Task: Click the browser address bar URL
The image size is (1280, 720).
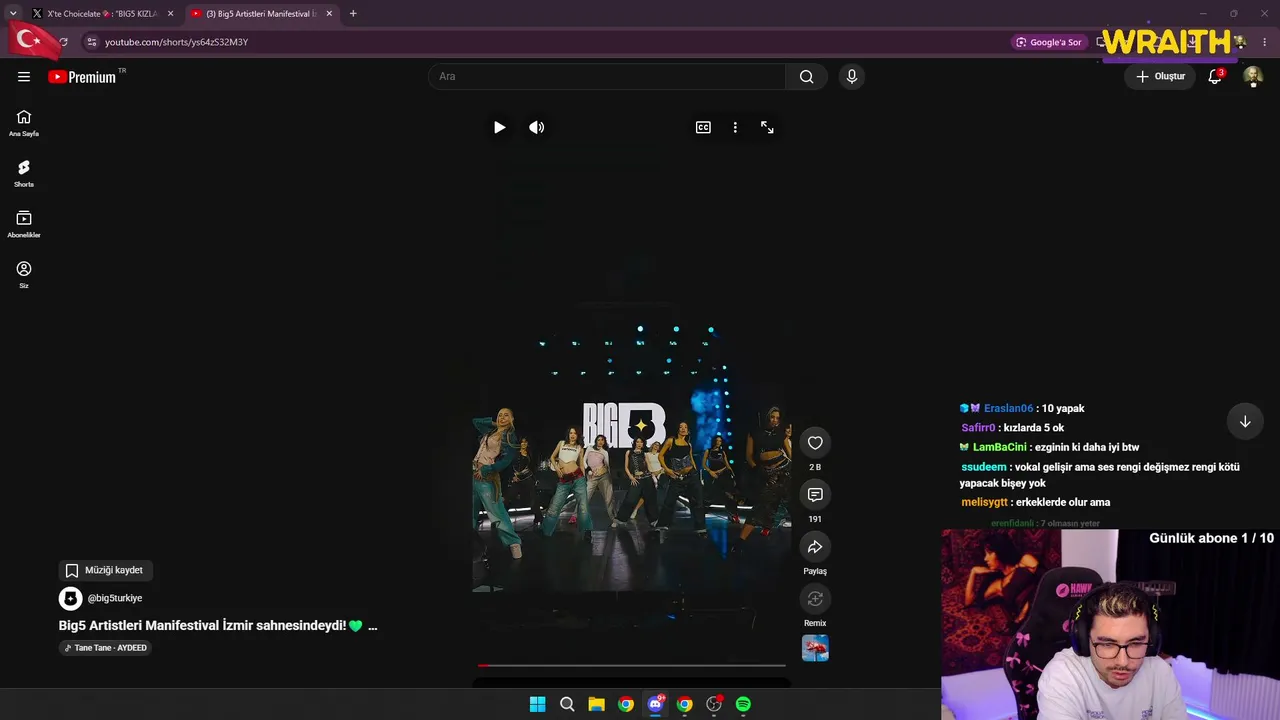Action: click(x=177, y=42)
